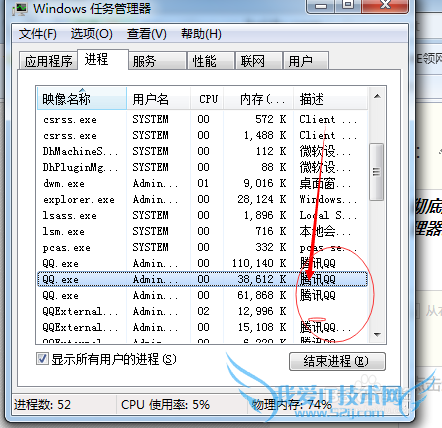
Task: Click the process list scrollbar thumb
Action: [377, 172]
